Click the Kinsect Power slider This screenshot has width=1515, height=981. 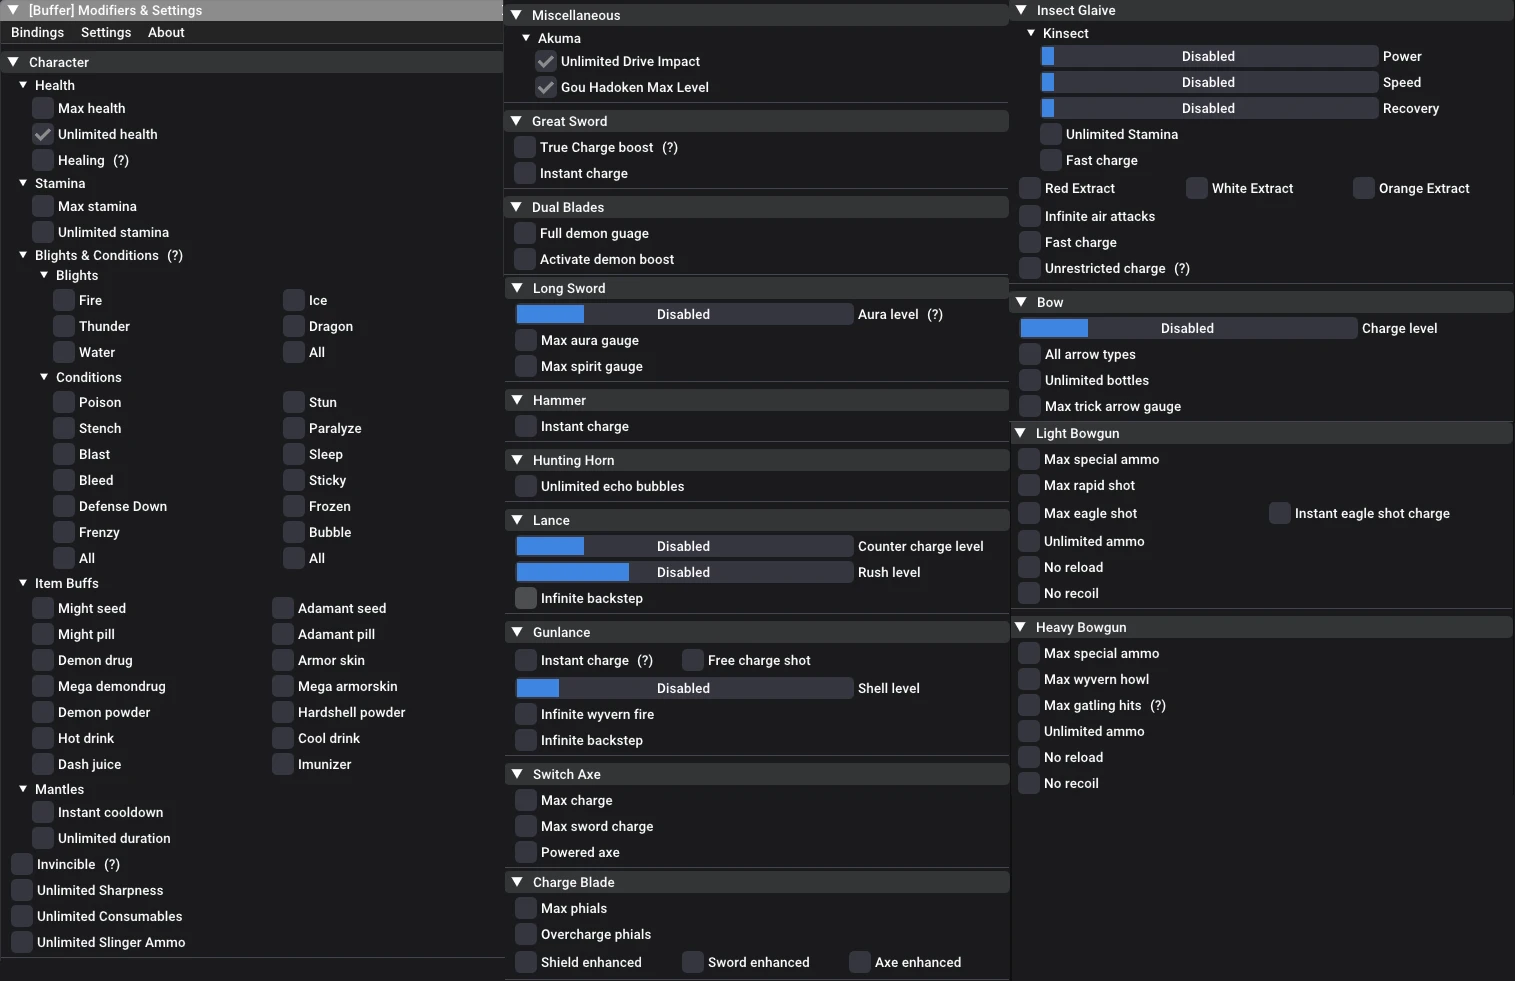click(x=1209, y=56)
